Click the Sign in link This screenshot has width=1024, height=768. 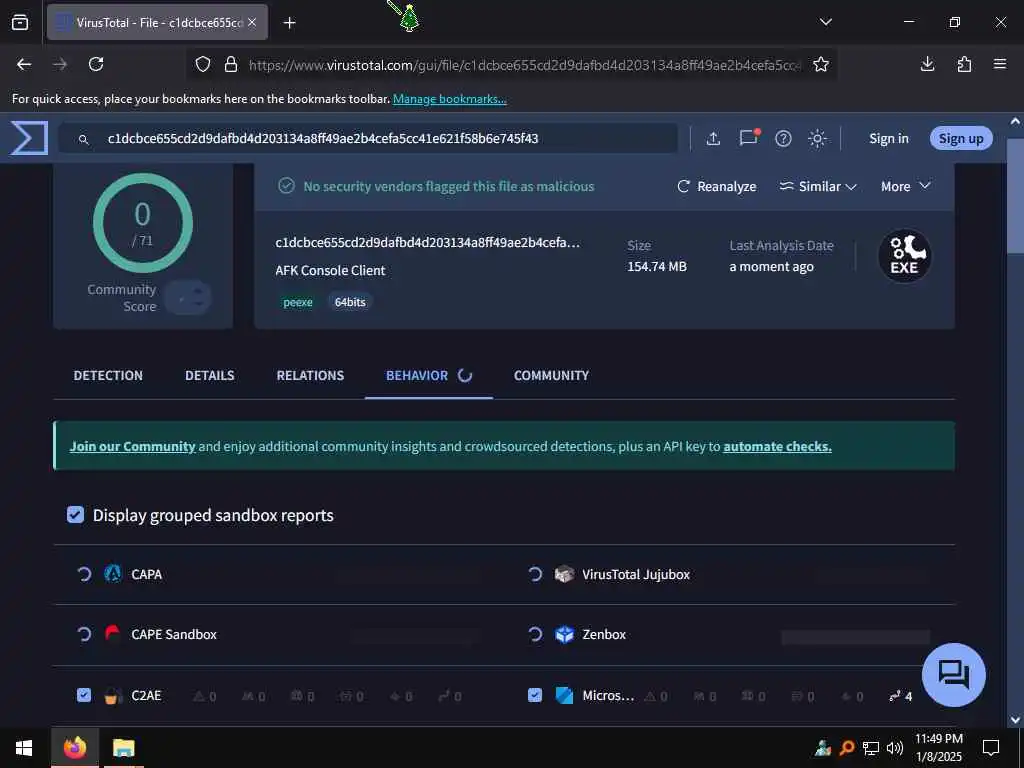pyautogui.click(x=889, y=138)
